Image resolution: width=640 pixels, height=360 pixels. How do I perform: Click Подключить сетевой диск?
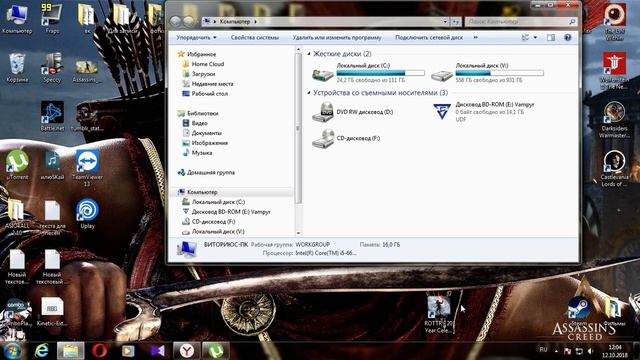pos(429,38)
